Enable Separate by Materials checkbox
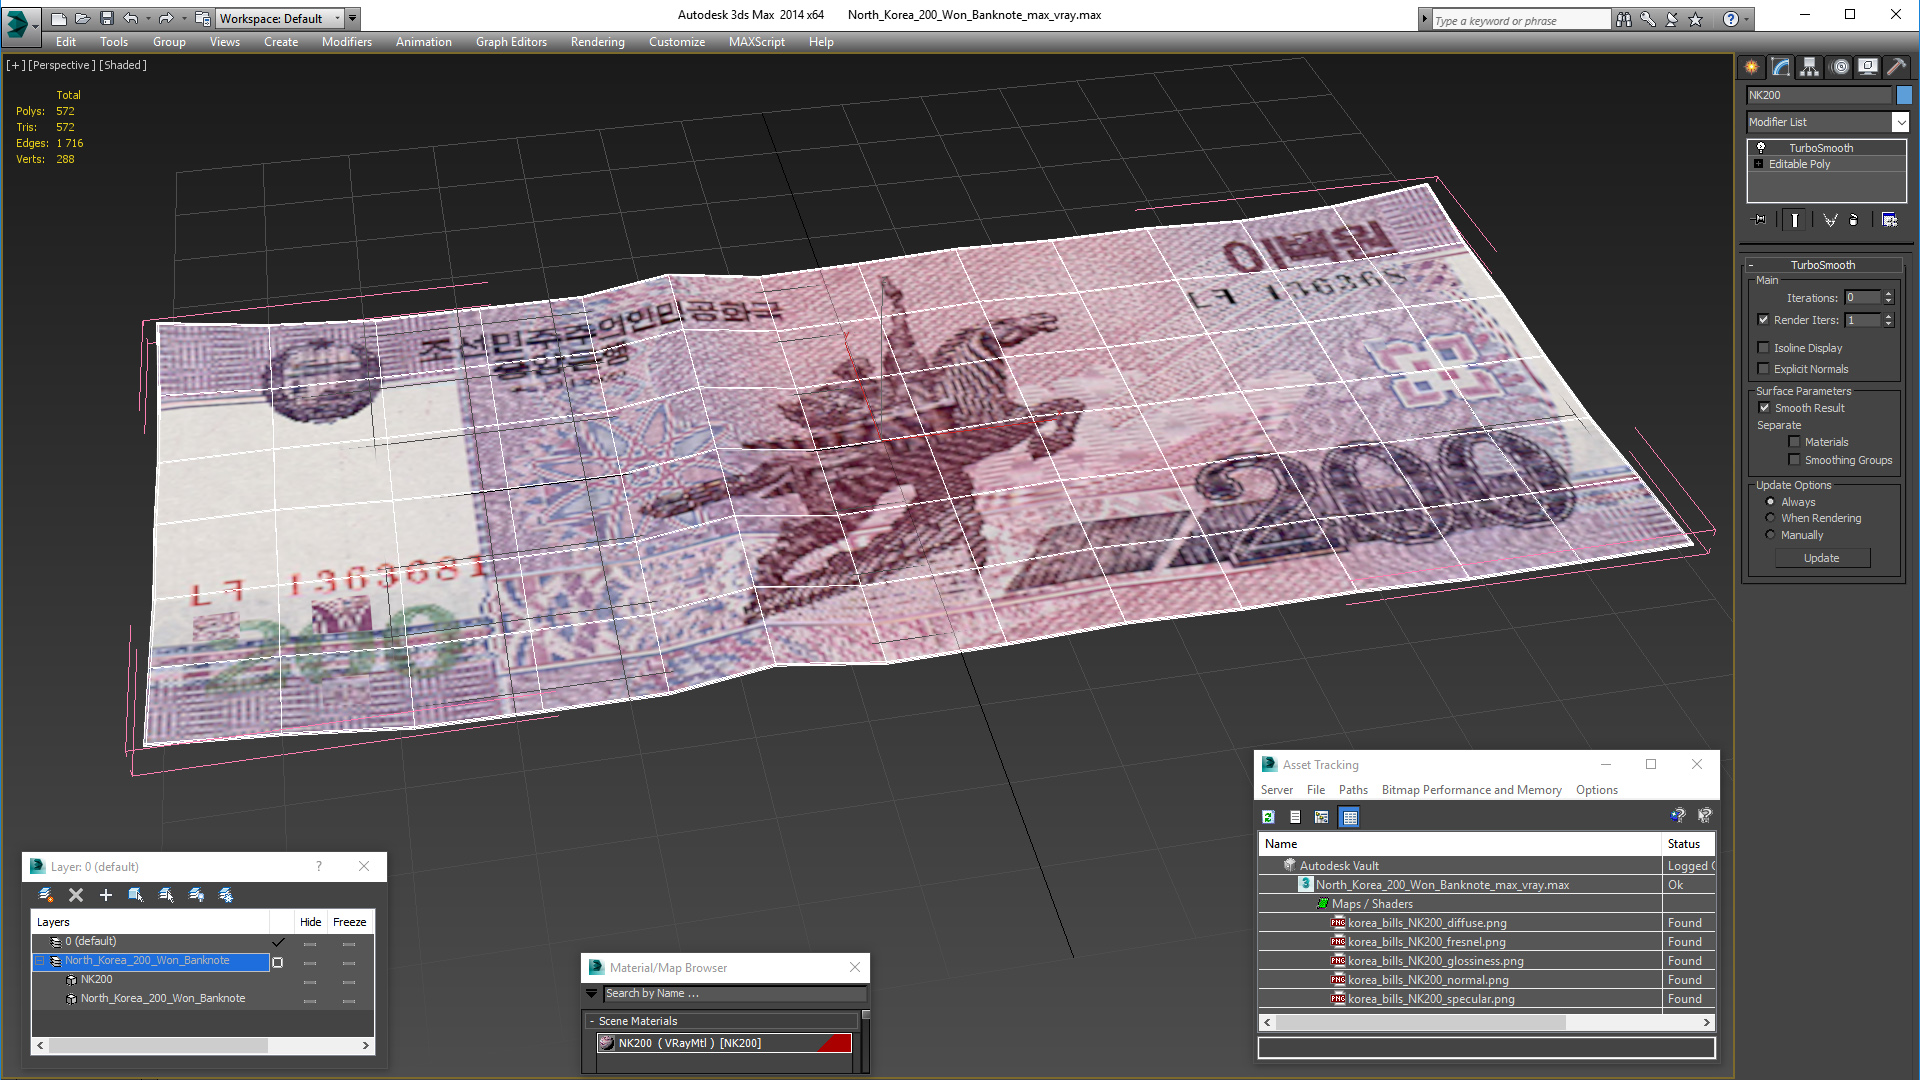 pyautogui.click(x=1794, y=442)
